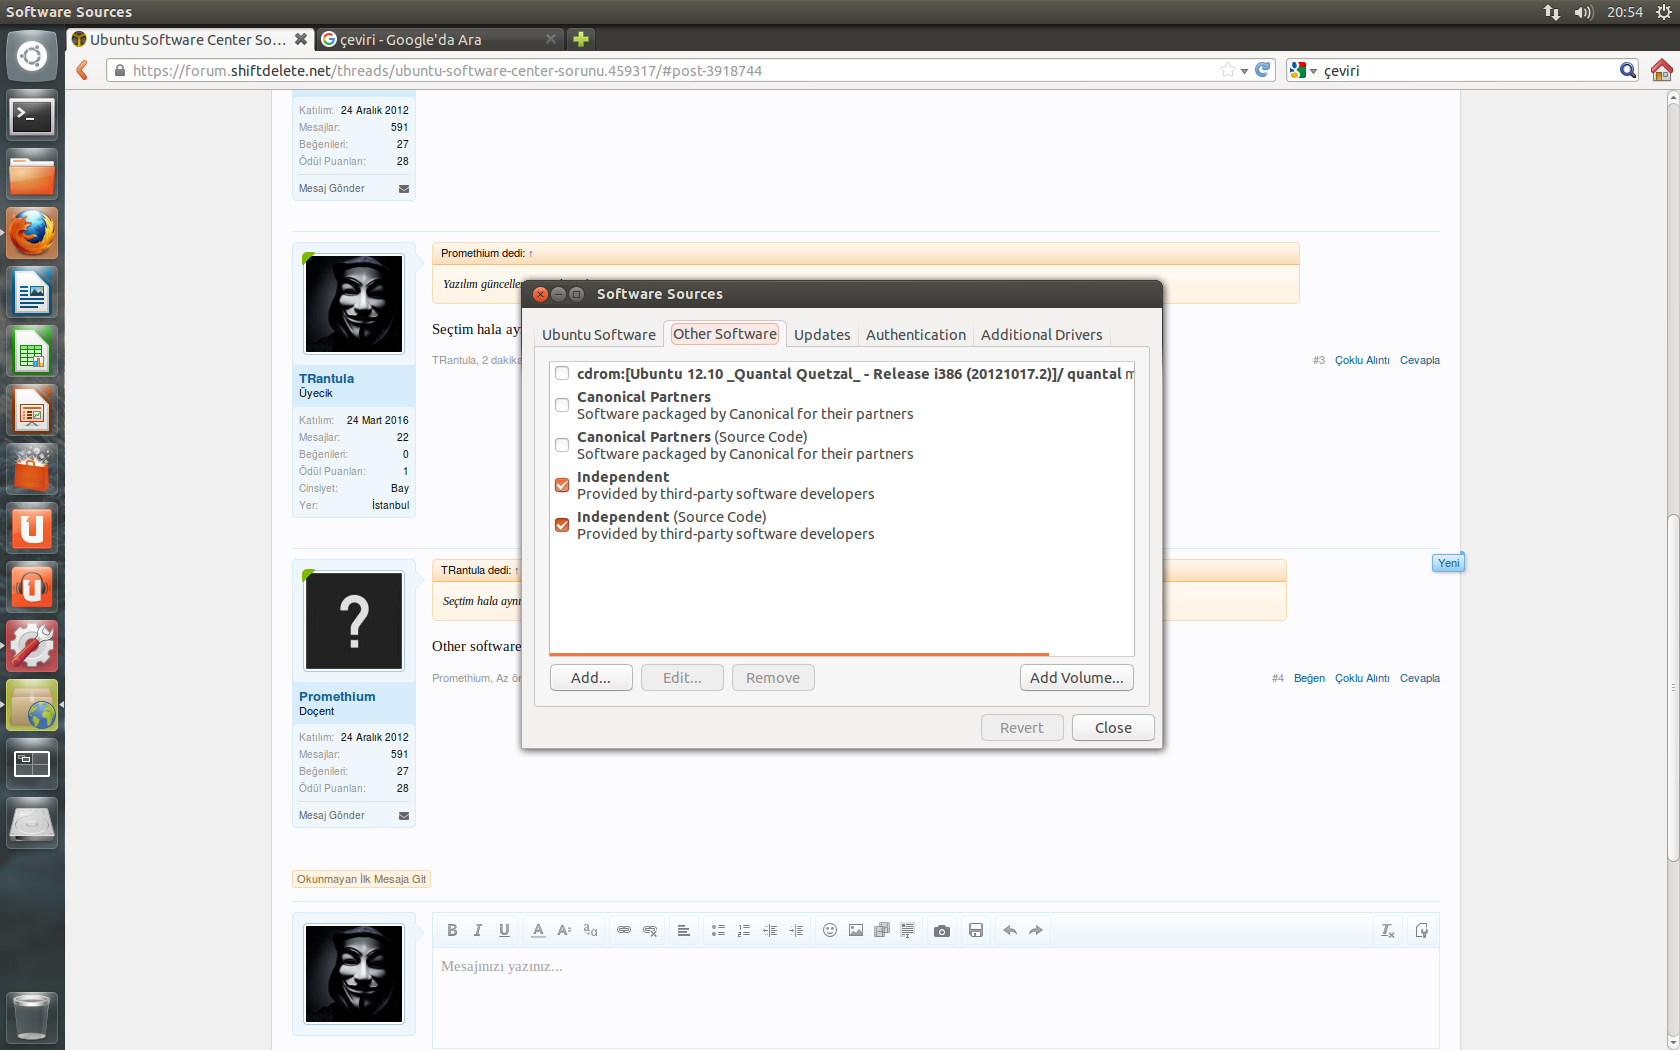
Task: Open the system session gear menu
Action: pyautogui.click(x=1664, y=12)
